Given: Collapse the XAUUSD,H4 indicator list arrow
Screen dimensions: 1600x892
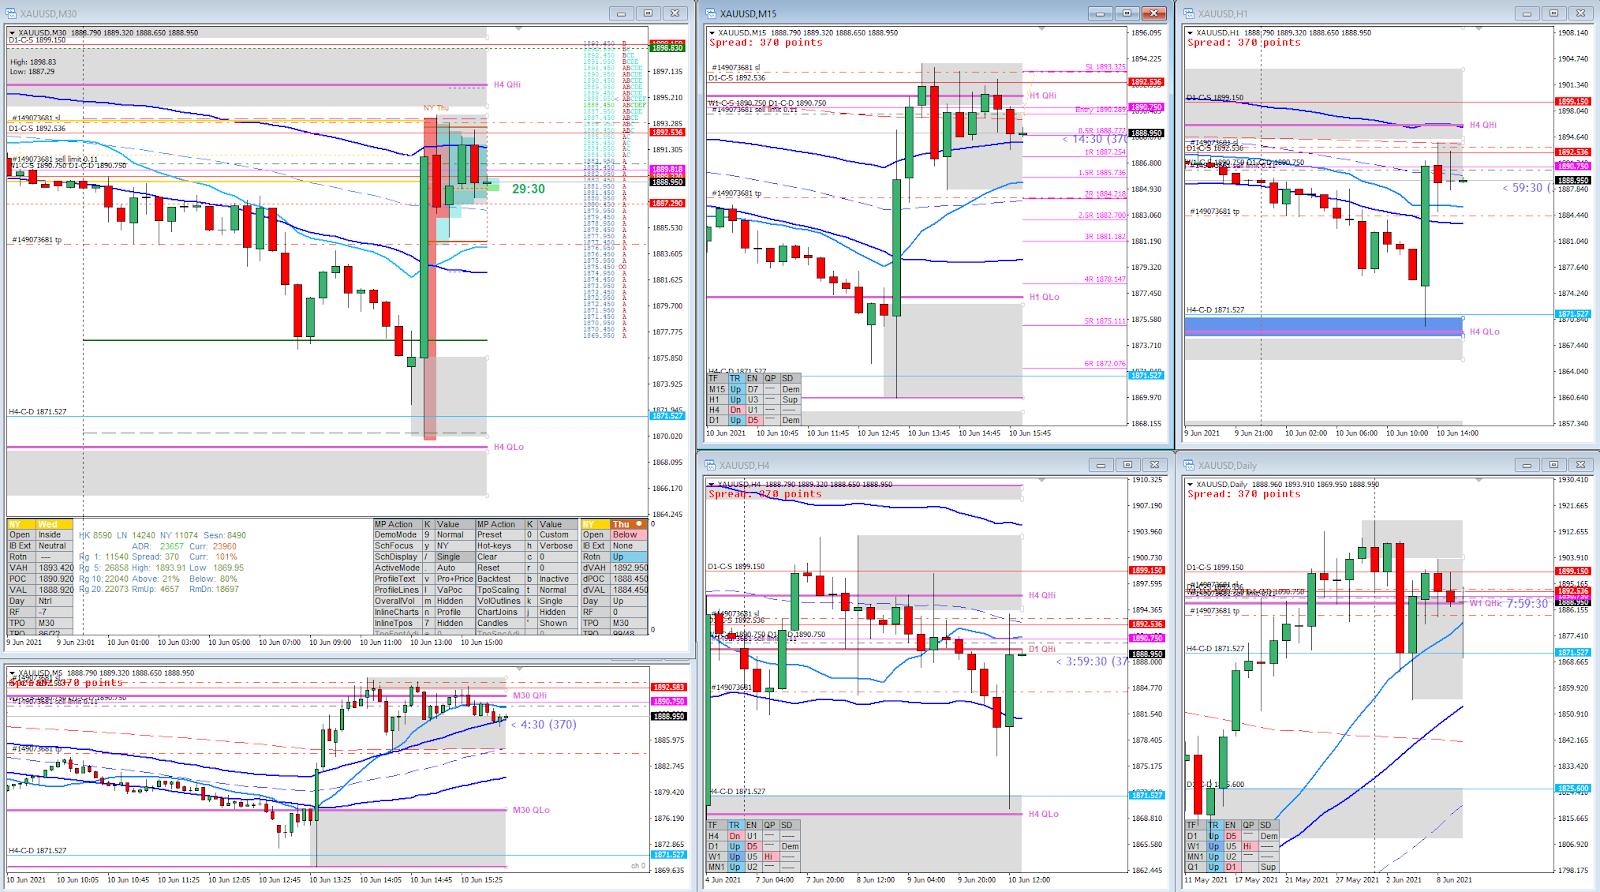Looking at the screenshot, I should pos(711,485).
